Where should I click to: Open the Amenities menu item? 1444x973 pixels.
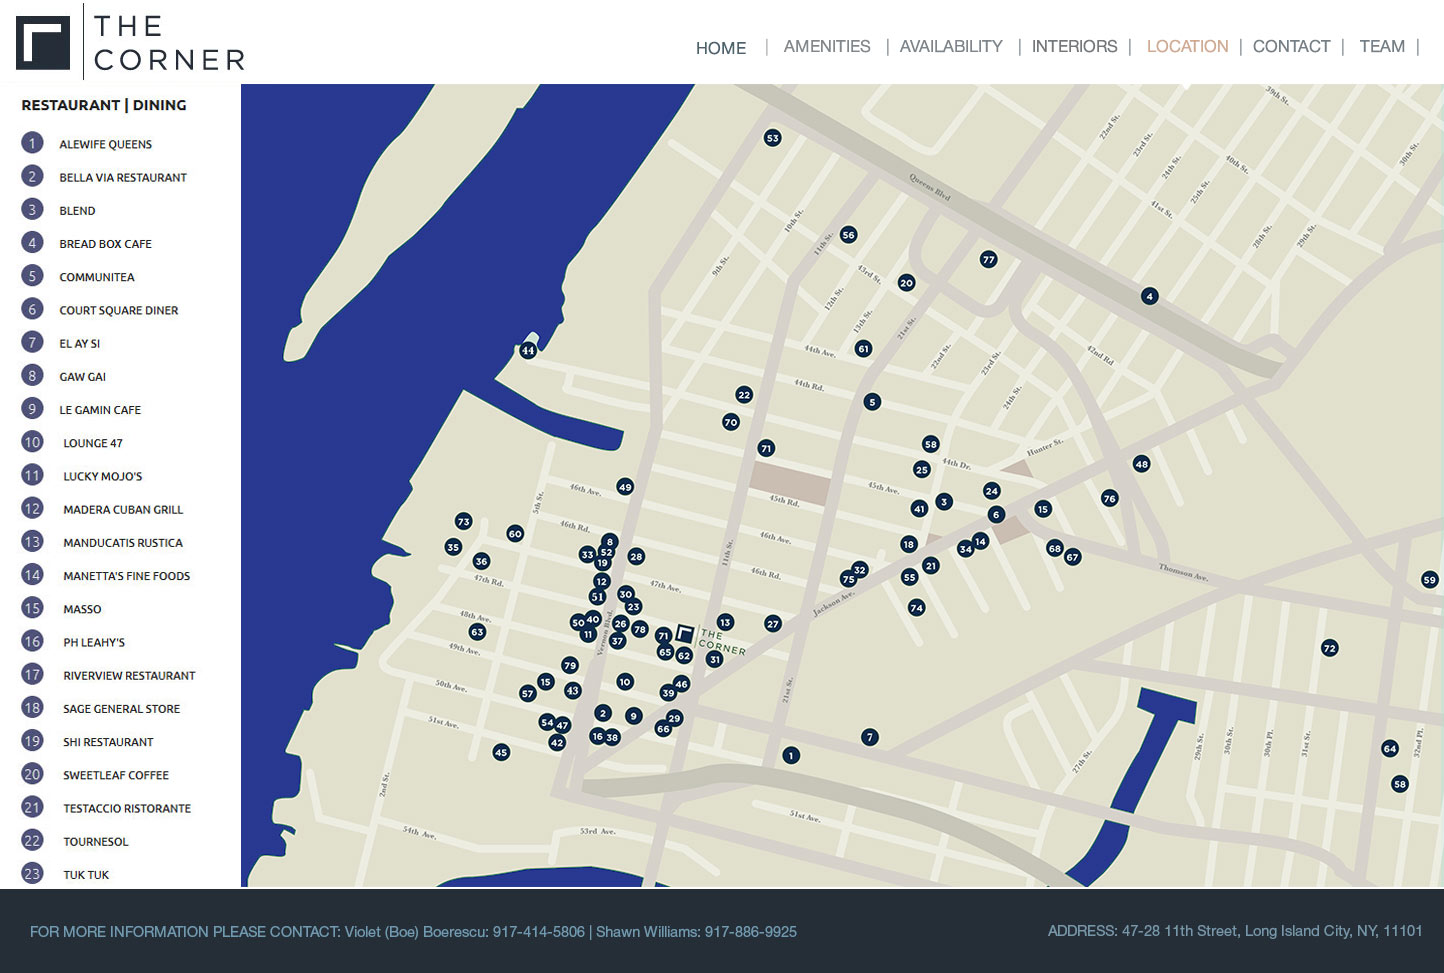point(827,46)
